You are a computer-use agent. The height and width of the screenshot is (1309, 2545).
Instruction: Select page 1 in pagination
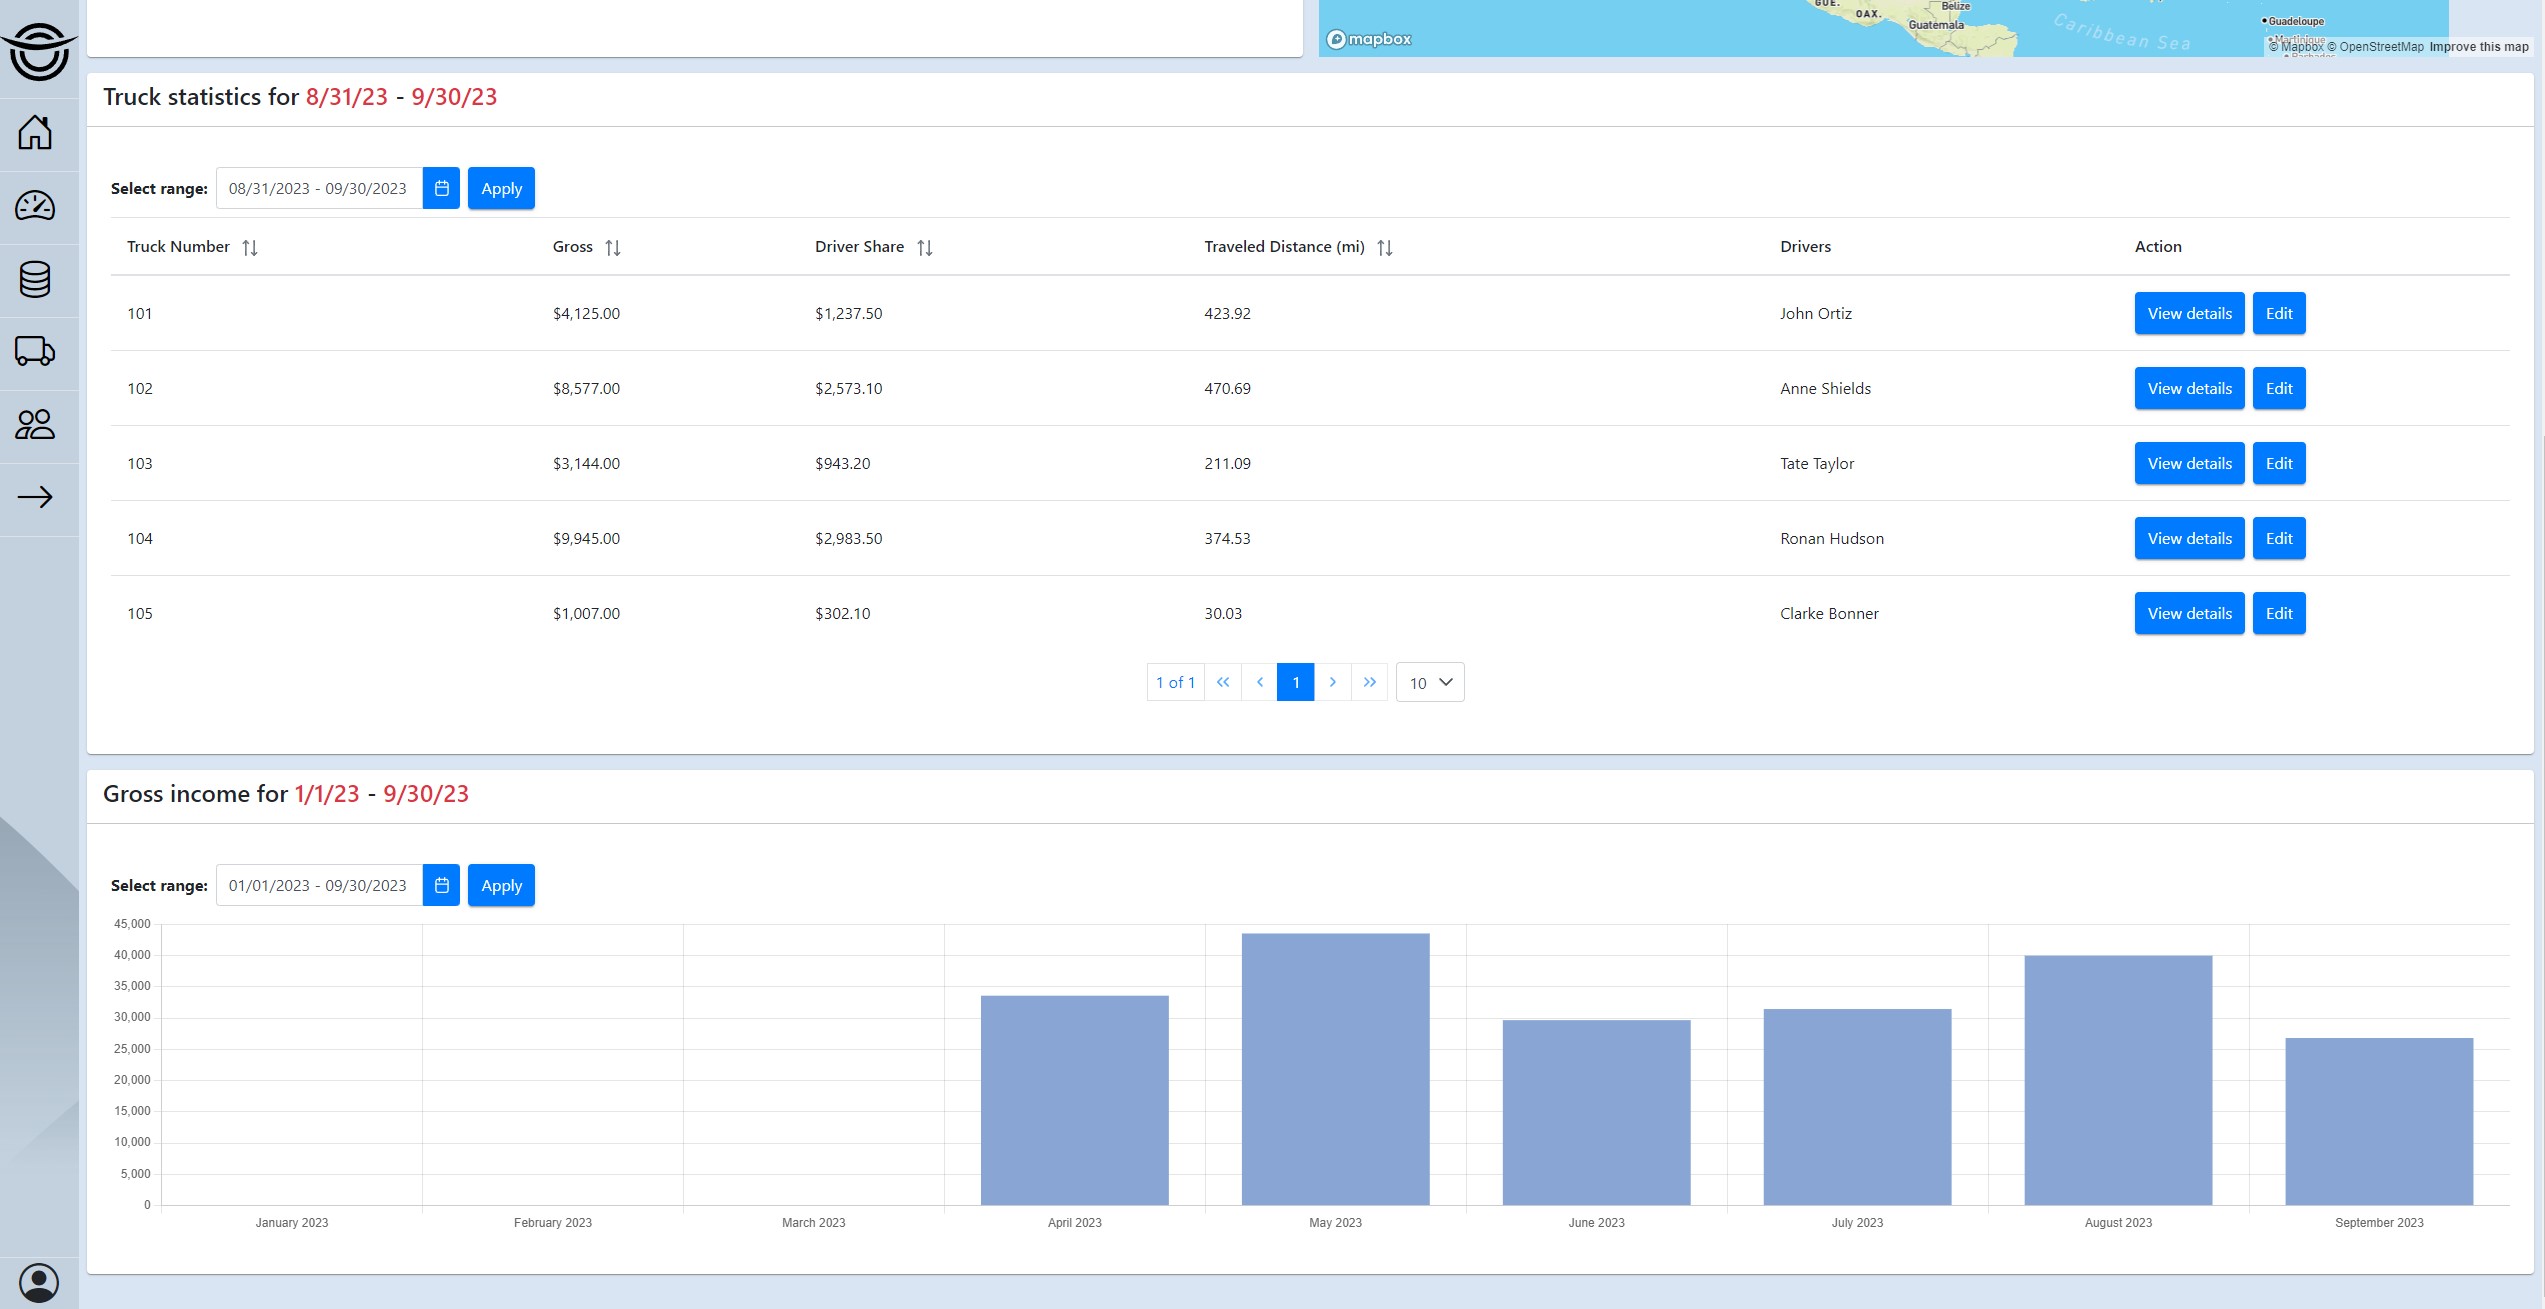point(1295,683)
